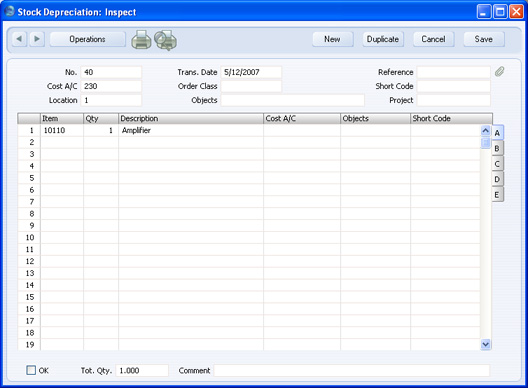The image size is (528, 388).
Task: Click the Cancel button
Action: click(433, 39)
